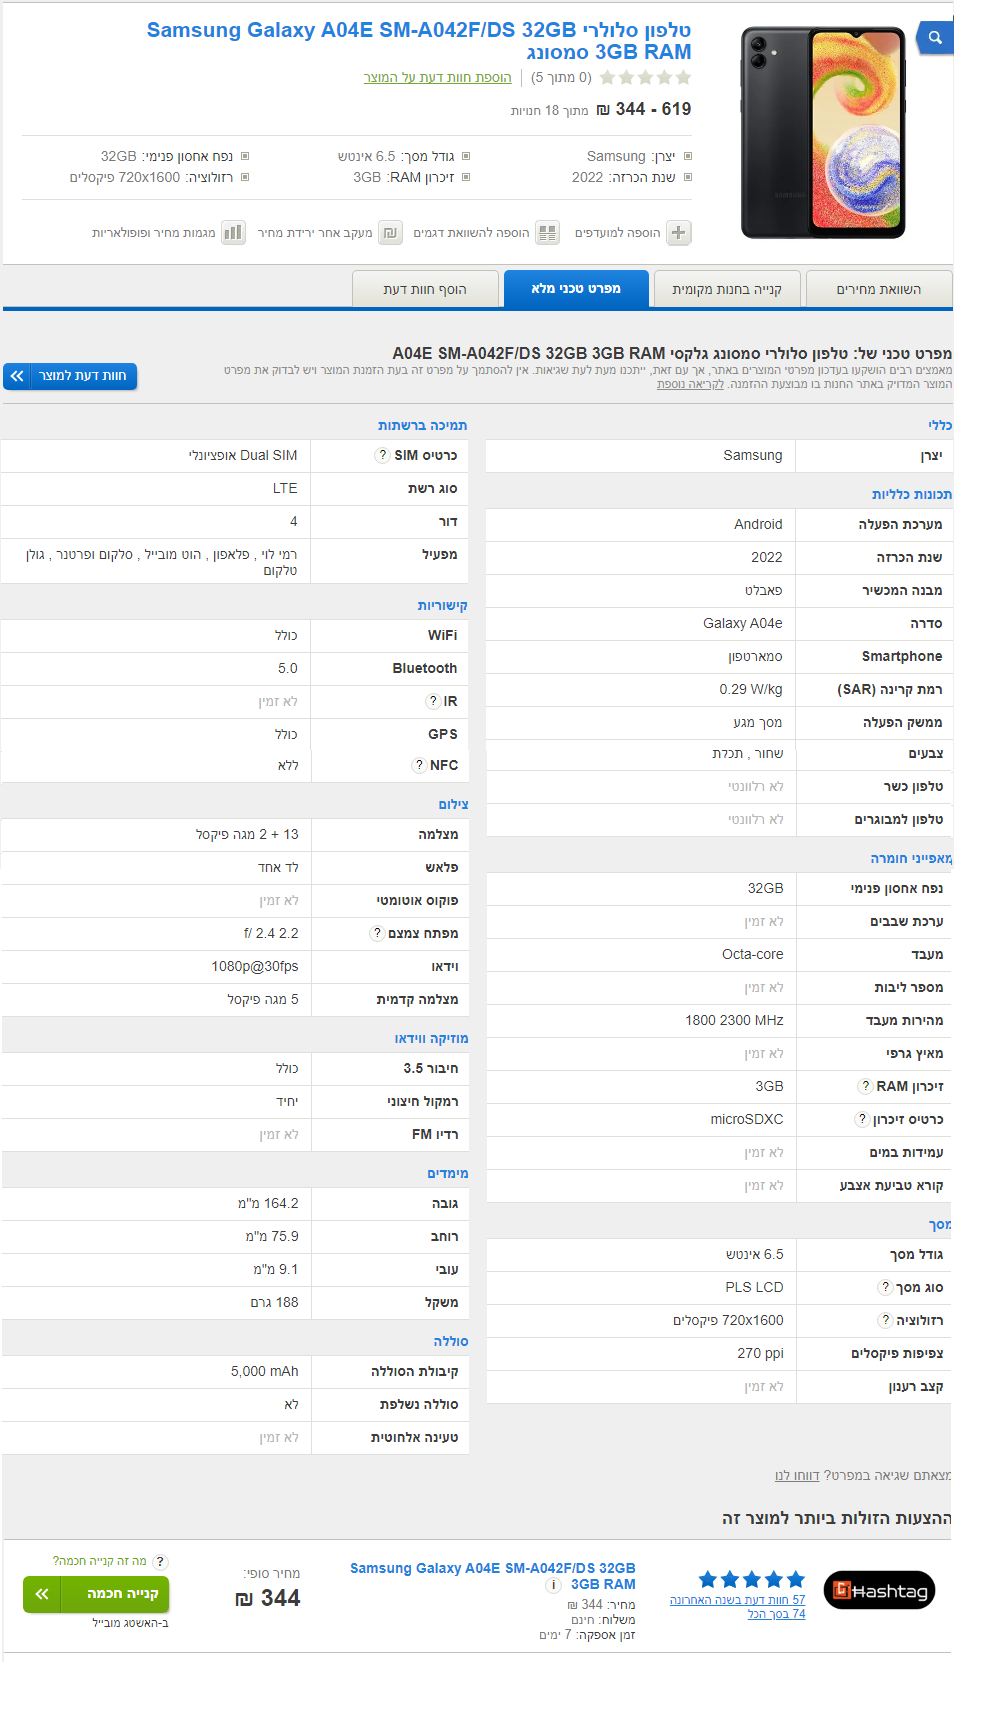The width and height of the screenshot is (981, 1730).
Task: Select the Dual SIM אופציונלי value
Action: (243, 455)
